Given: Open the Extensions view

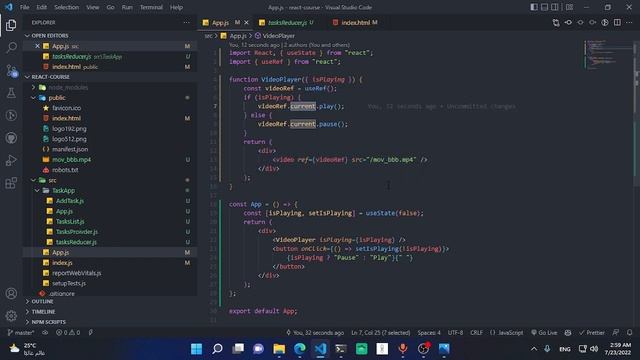Looking at the screenshot, I should click(11, 182).
